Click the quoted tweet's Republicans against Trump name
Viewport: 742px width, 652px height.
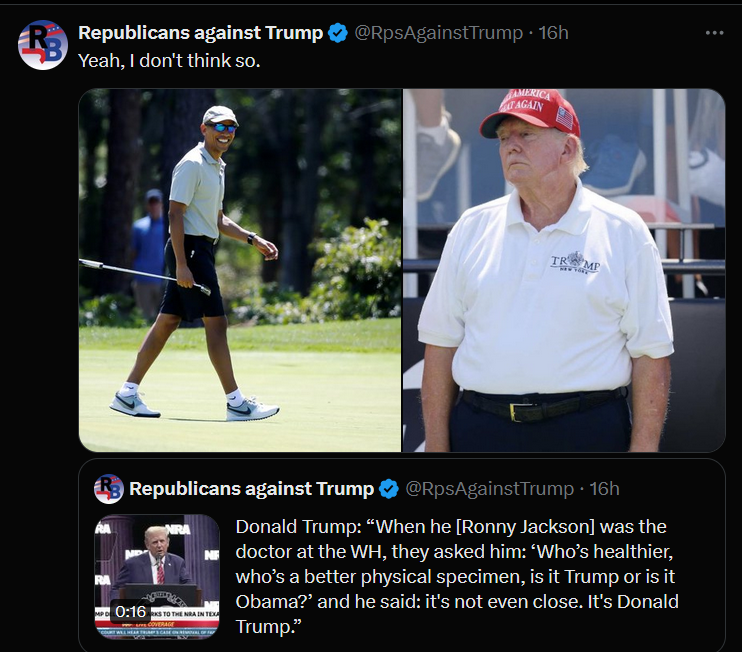tap(251, 489)
